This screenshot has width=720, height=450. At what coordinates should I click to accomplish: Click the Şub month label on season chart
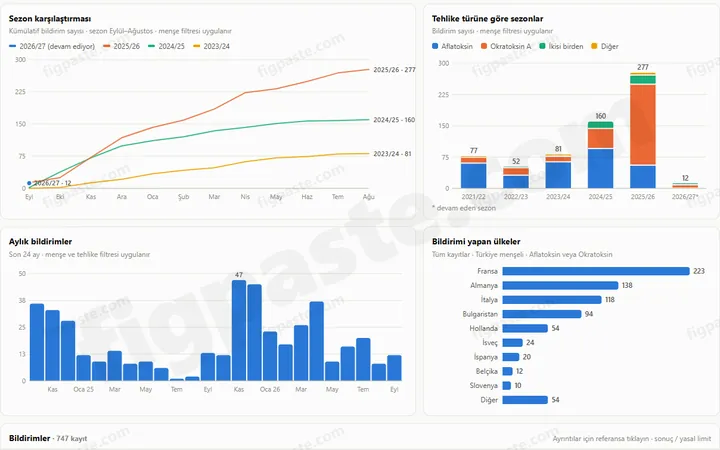point(183,197)
